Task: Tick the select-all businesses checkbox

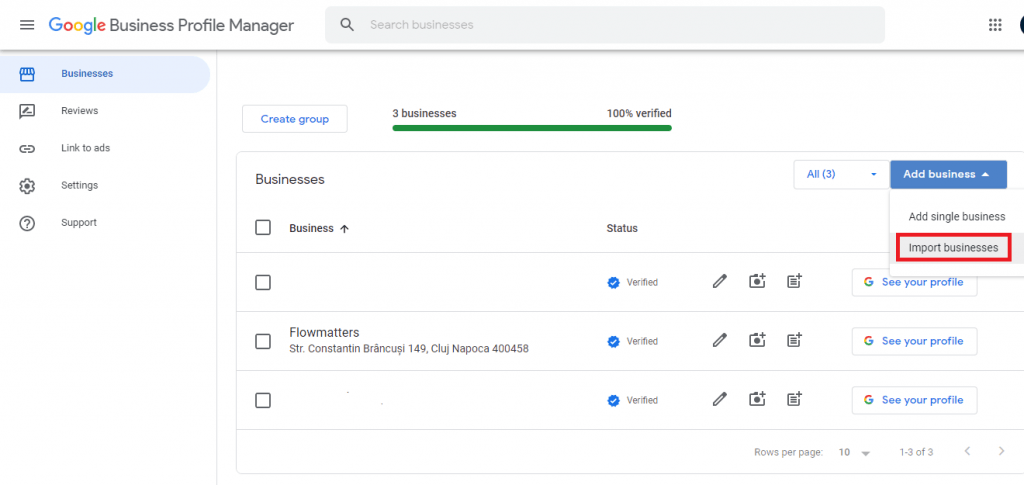Action: click(263, 228)
